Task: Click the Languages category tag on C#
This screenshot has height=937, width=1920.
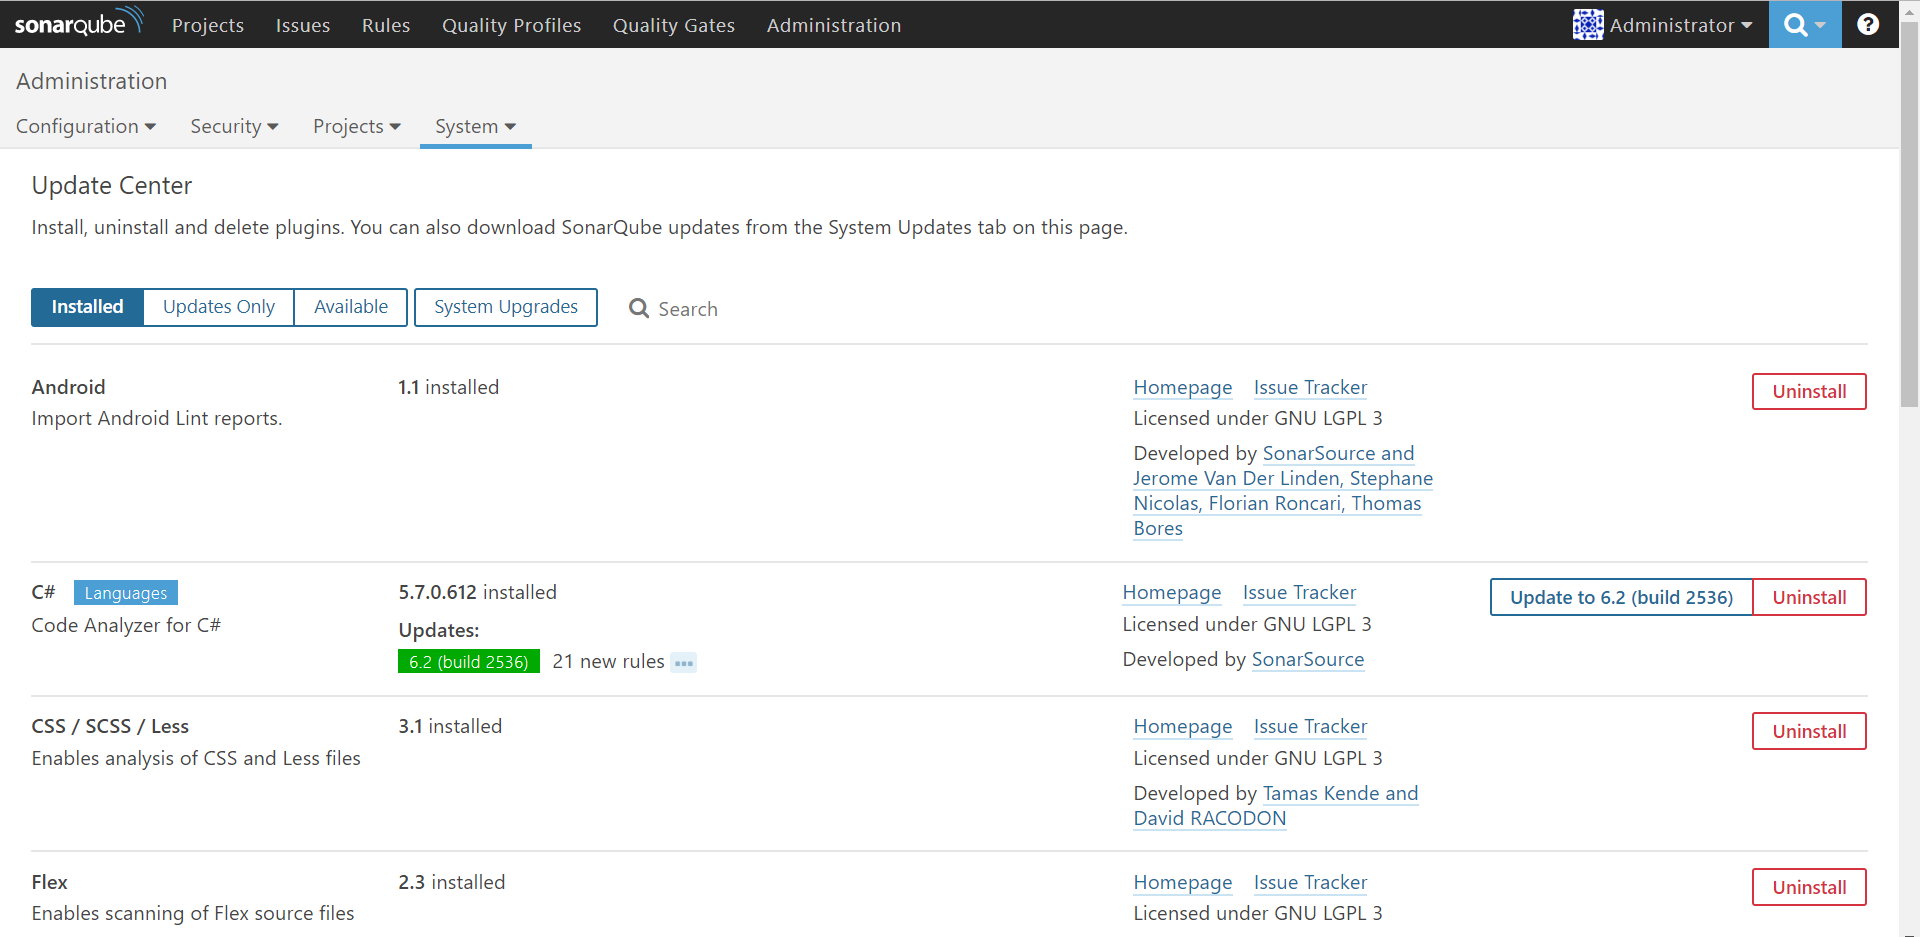Action: click(x=126, y=593)
